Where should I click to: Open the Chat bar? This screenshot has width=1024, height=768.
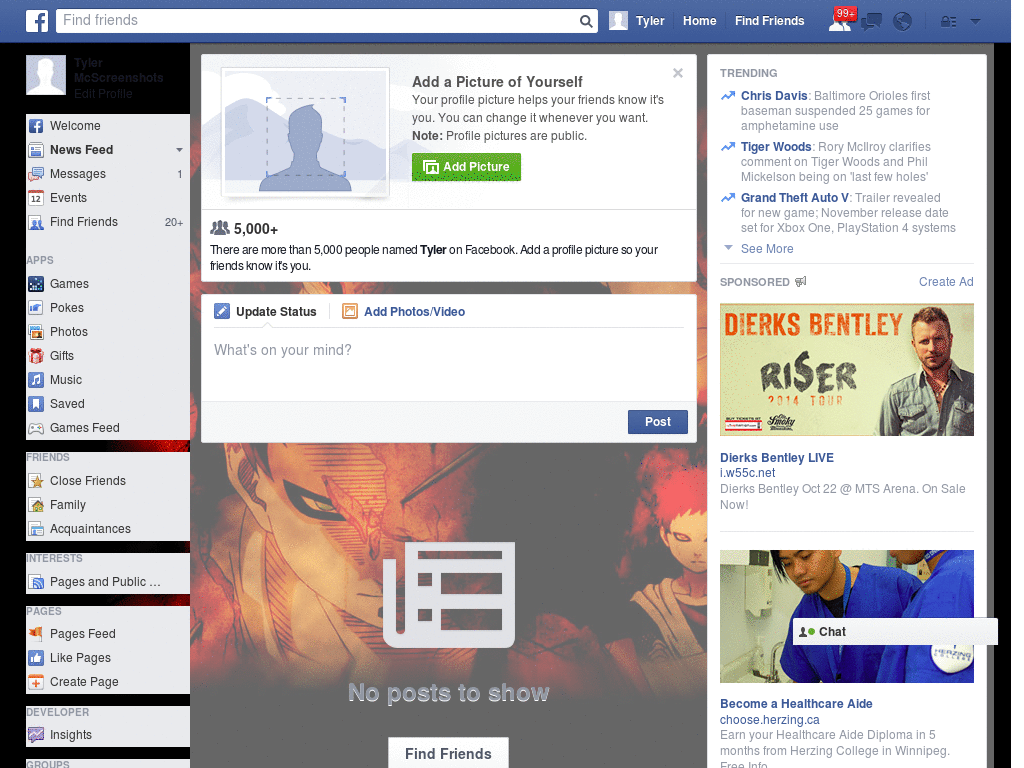(x=895, y=632)
